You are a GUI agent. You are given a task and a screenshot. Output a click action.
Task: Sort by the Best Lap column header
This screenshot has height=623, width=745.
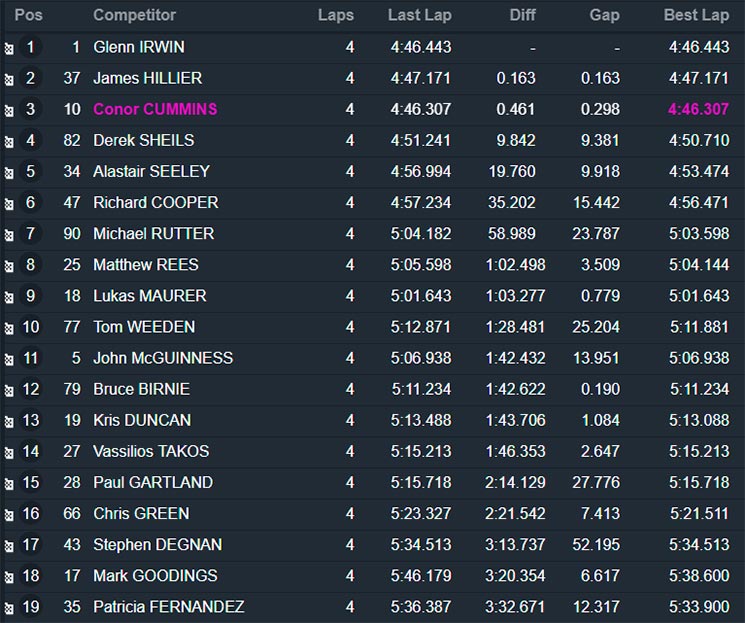click(x=696, y=15)
